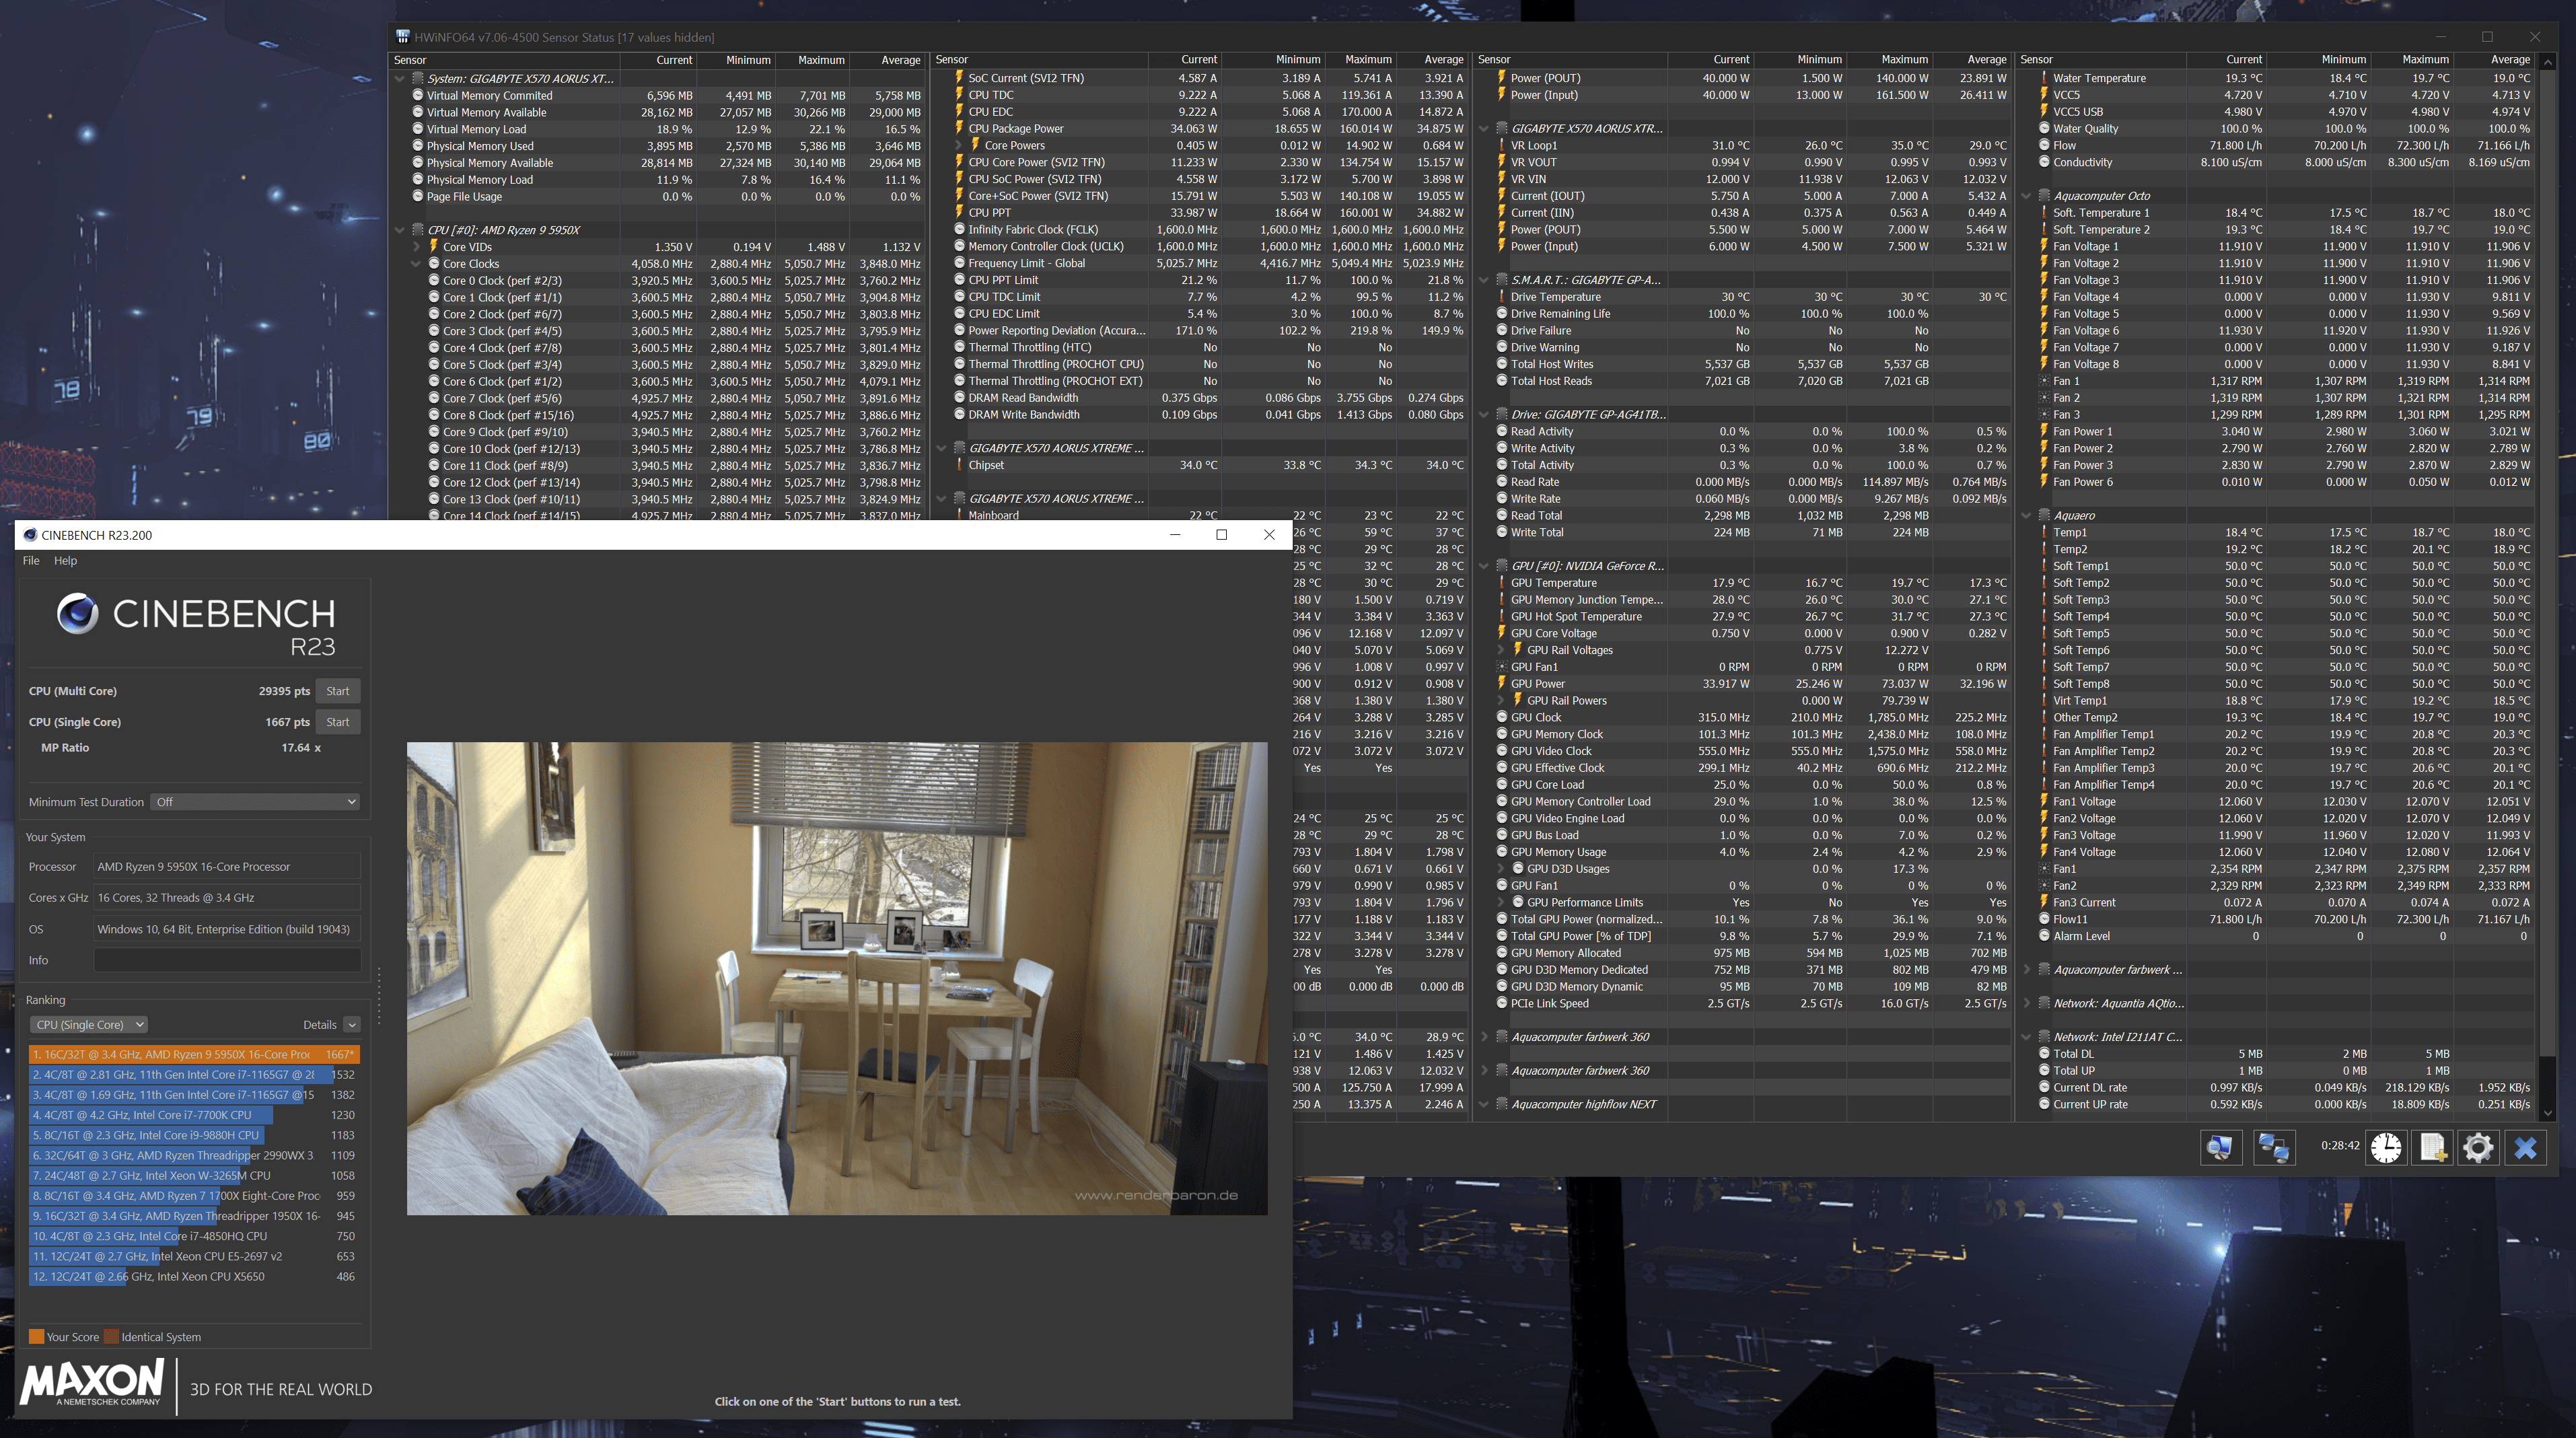Open HWiNFO summary window icon (monitor with magnifier)
2576x1438 pixels.
coord(2220,1147)
